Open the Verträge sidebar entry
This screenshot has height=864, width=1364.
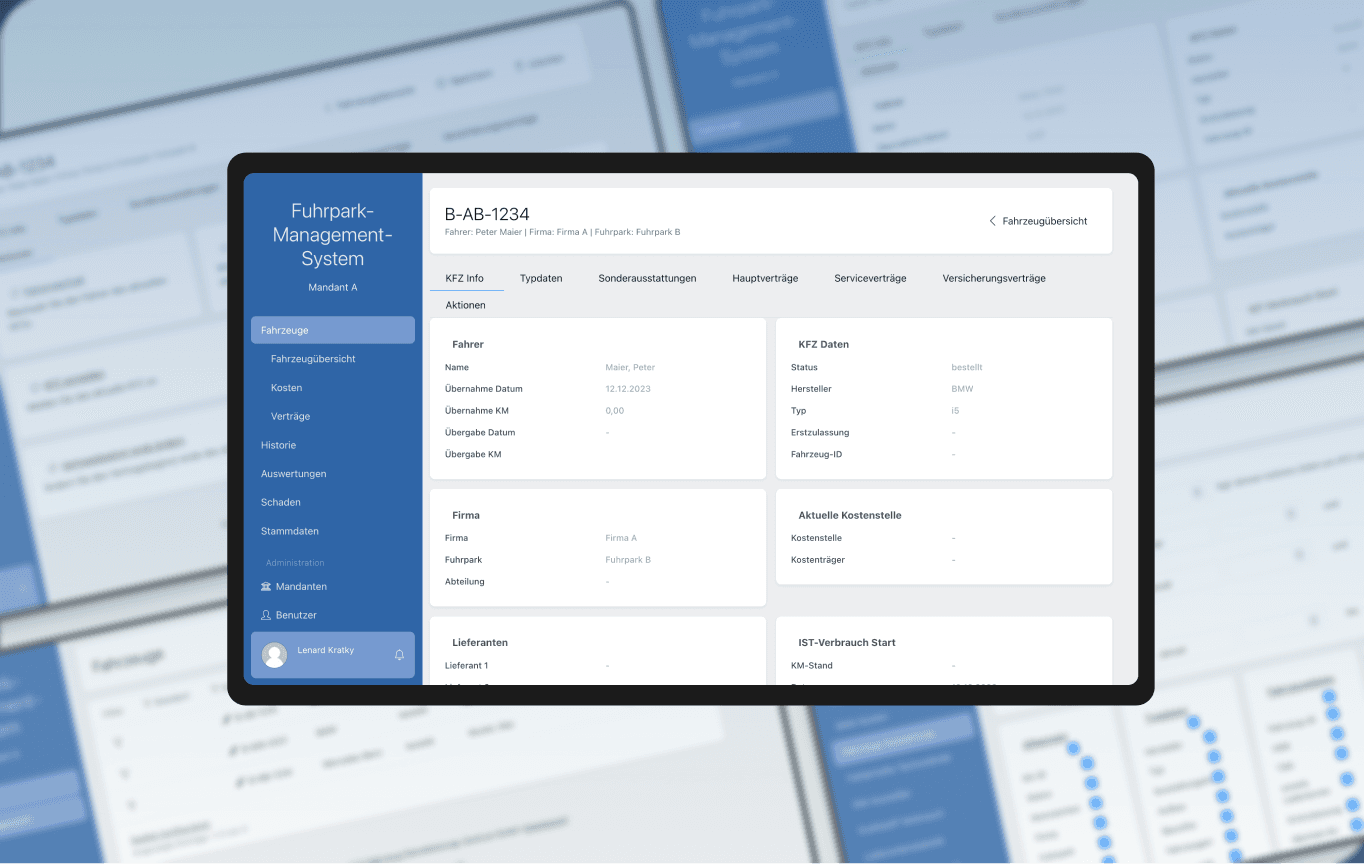click(x=290, y=416)
